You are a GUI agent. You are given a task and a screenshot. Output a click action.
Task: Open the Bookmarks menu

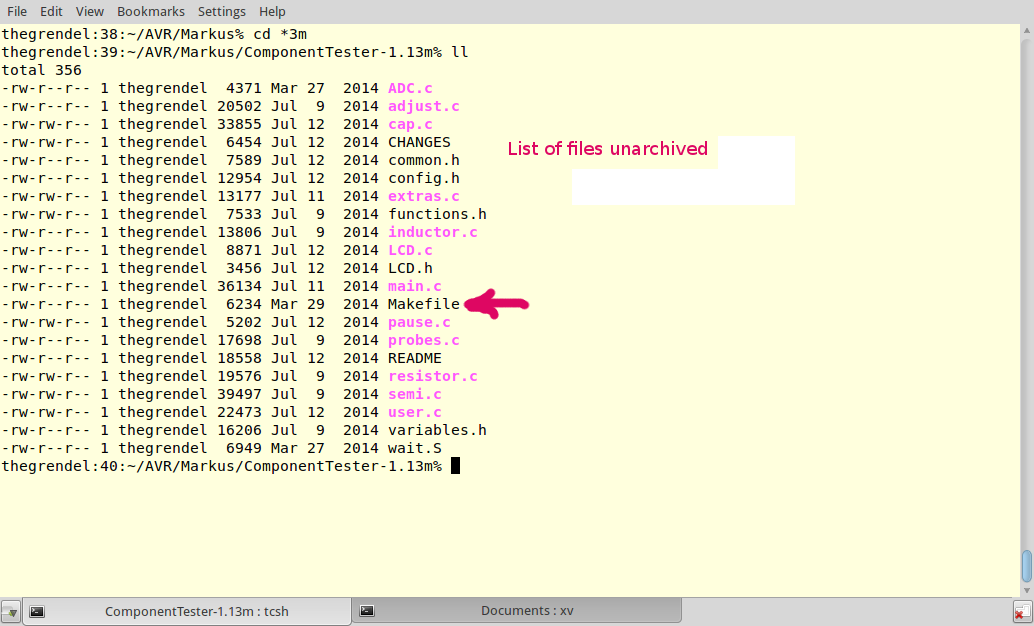pos(150,11)
